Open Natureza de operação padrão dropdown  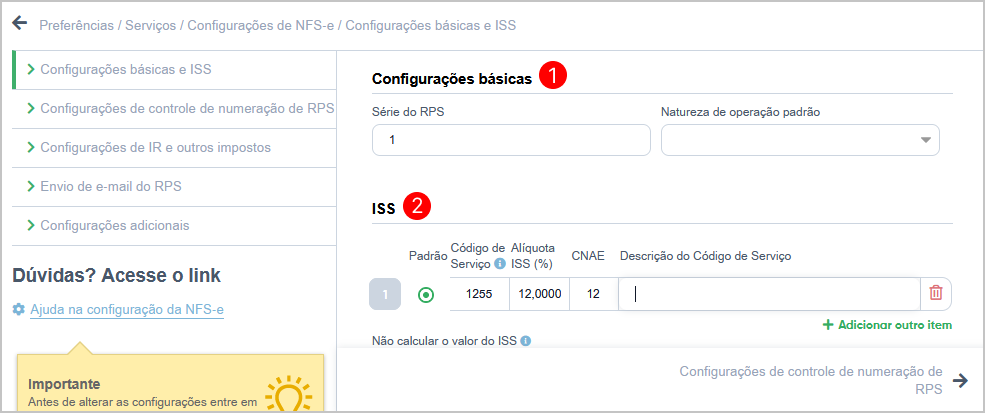coord(800,140)
